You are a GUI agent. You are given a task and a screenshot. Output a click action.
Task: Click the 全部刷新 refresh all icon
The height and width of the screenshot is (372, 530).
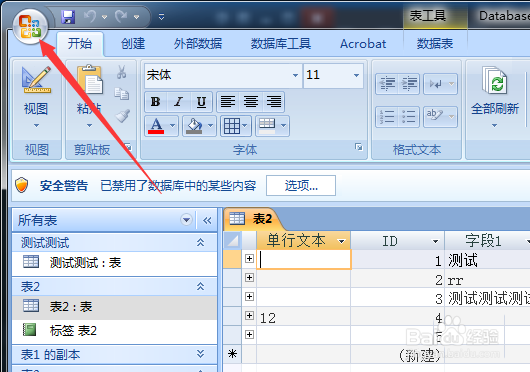pyautogui.click(x=495, y=80)
